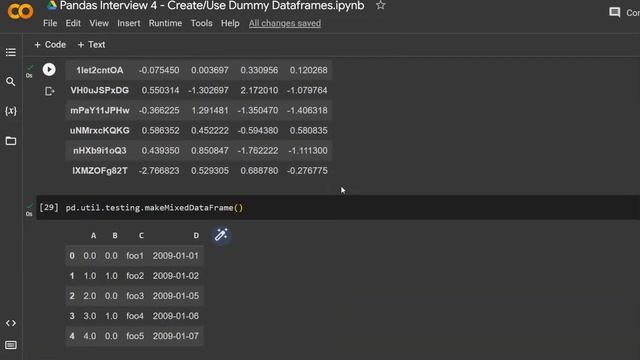The width and height of the screenshot is (640, 360).
Task: Click the Google Drive icon beside notebook title
Action: pyautogui.click(x=51, y=5)
